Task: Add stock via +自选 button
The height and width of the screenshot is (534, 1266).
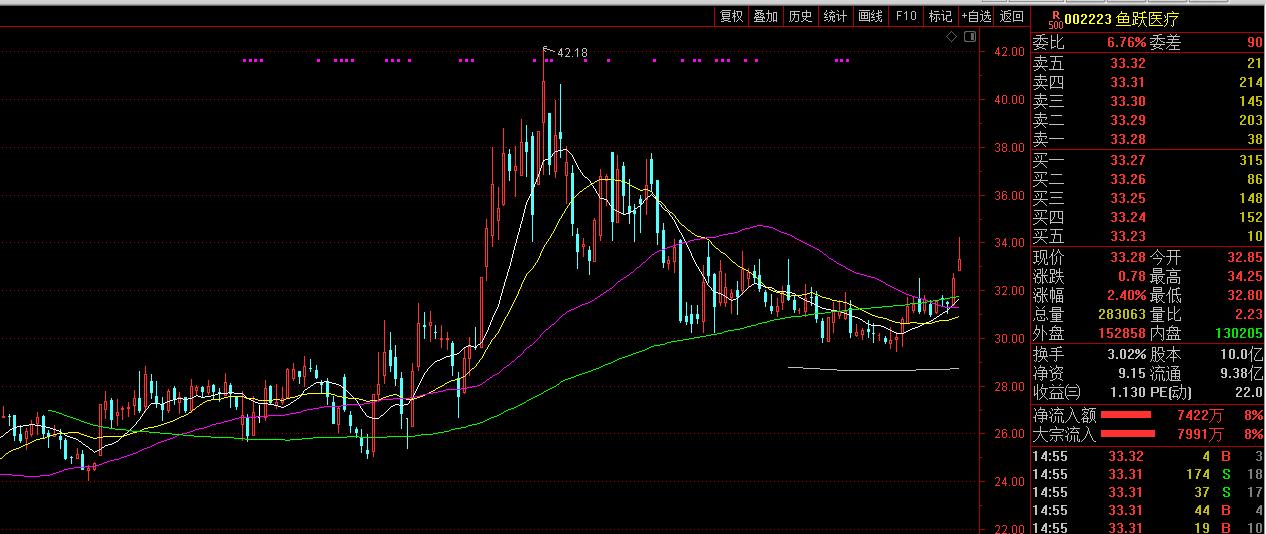Action: tap(977, 16)
